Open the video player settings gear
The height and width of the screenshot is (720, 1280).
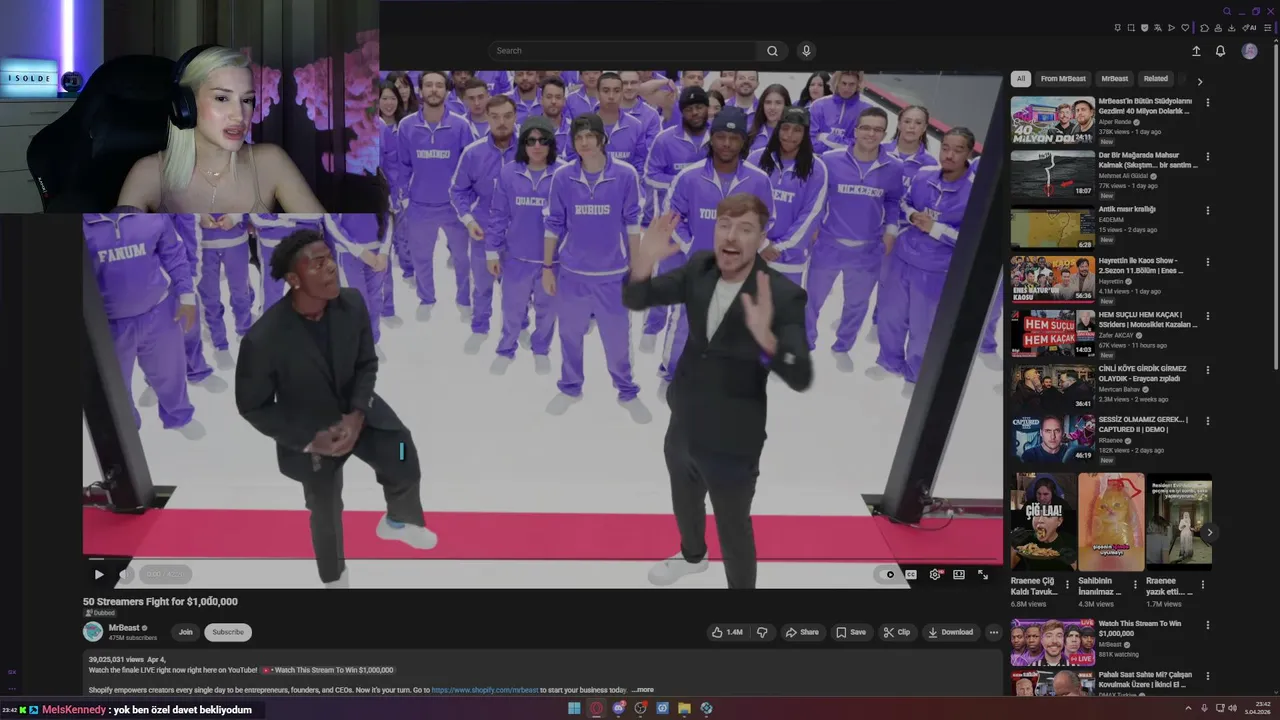click(x=935, y=574)
